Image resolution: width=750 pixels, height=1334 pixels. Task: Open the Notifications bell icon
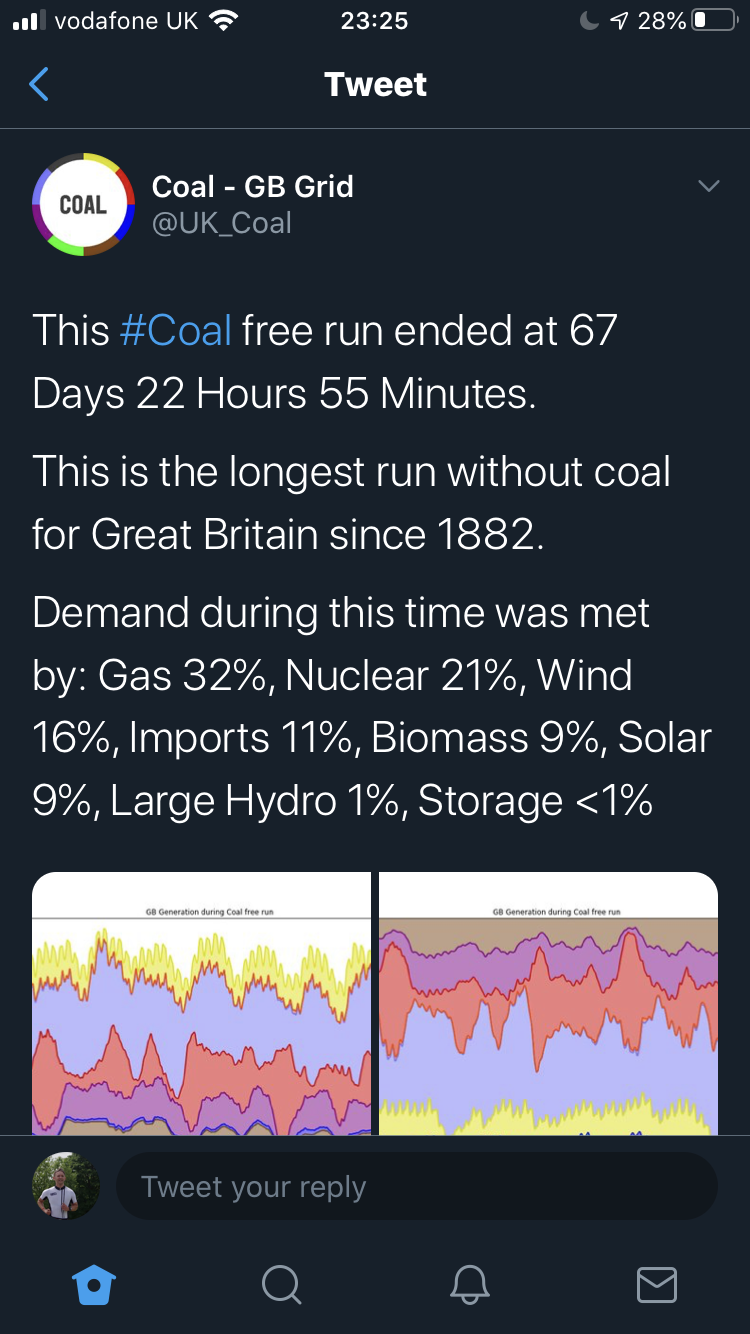pyautogui.click(x=469, y=1283)
